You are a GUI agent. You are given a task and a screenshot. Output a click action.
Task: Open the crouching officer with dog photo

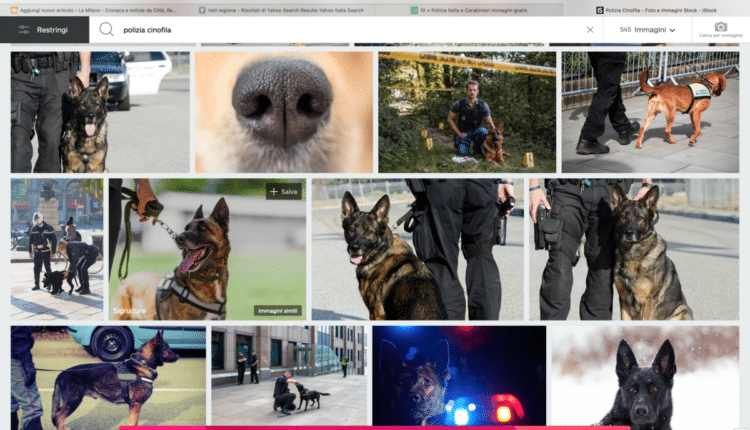click(x=467, y=112)
